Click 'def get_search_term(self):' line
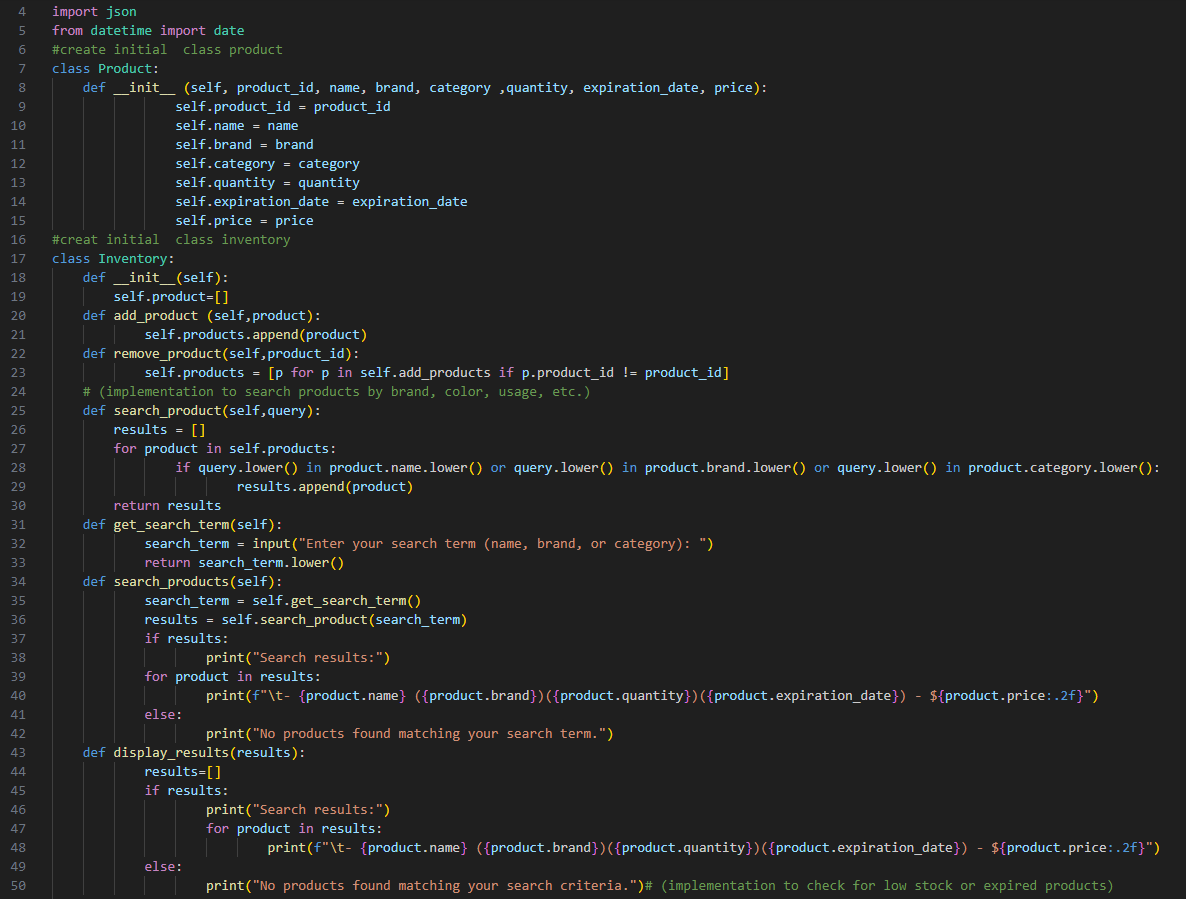Screen dimensions: 1186x899 182,524
